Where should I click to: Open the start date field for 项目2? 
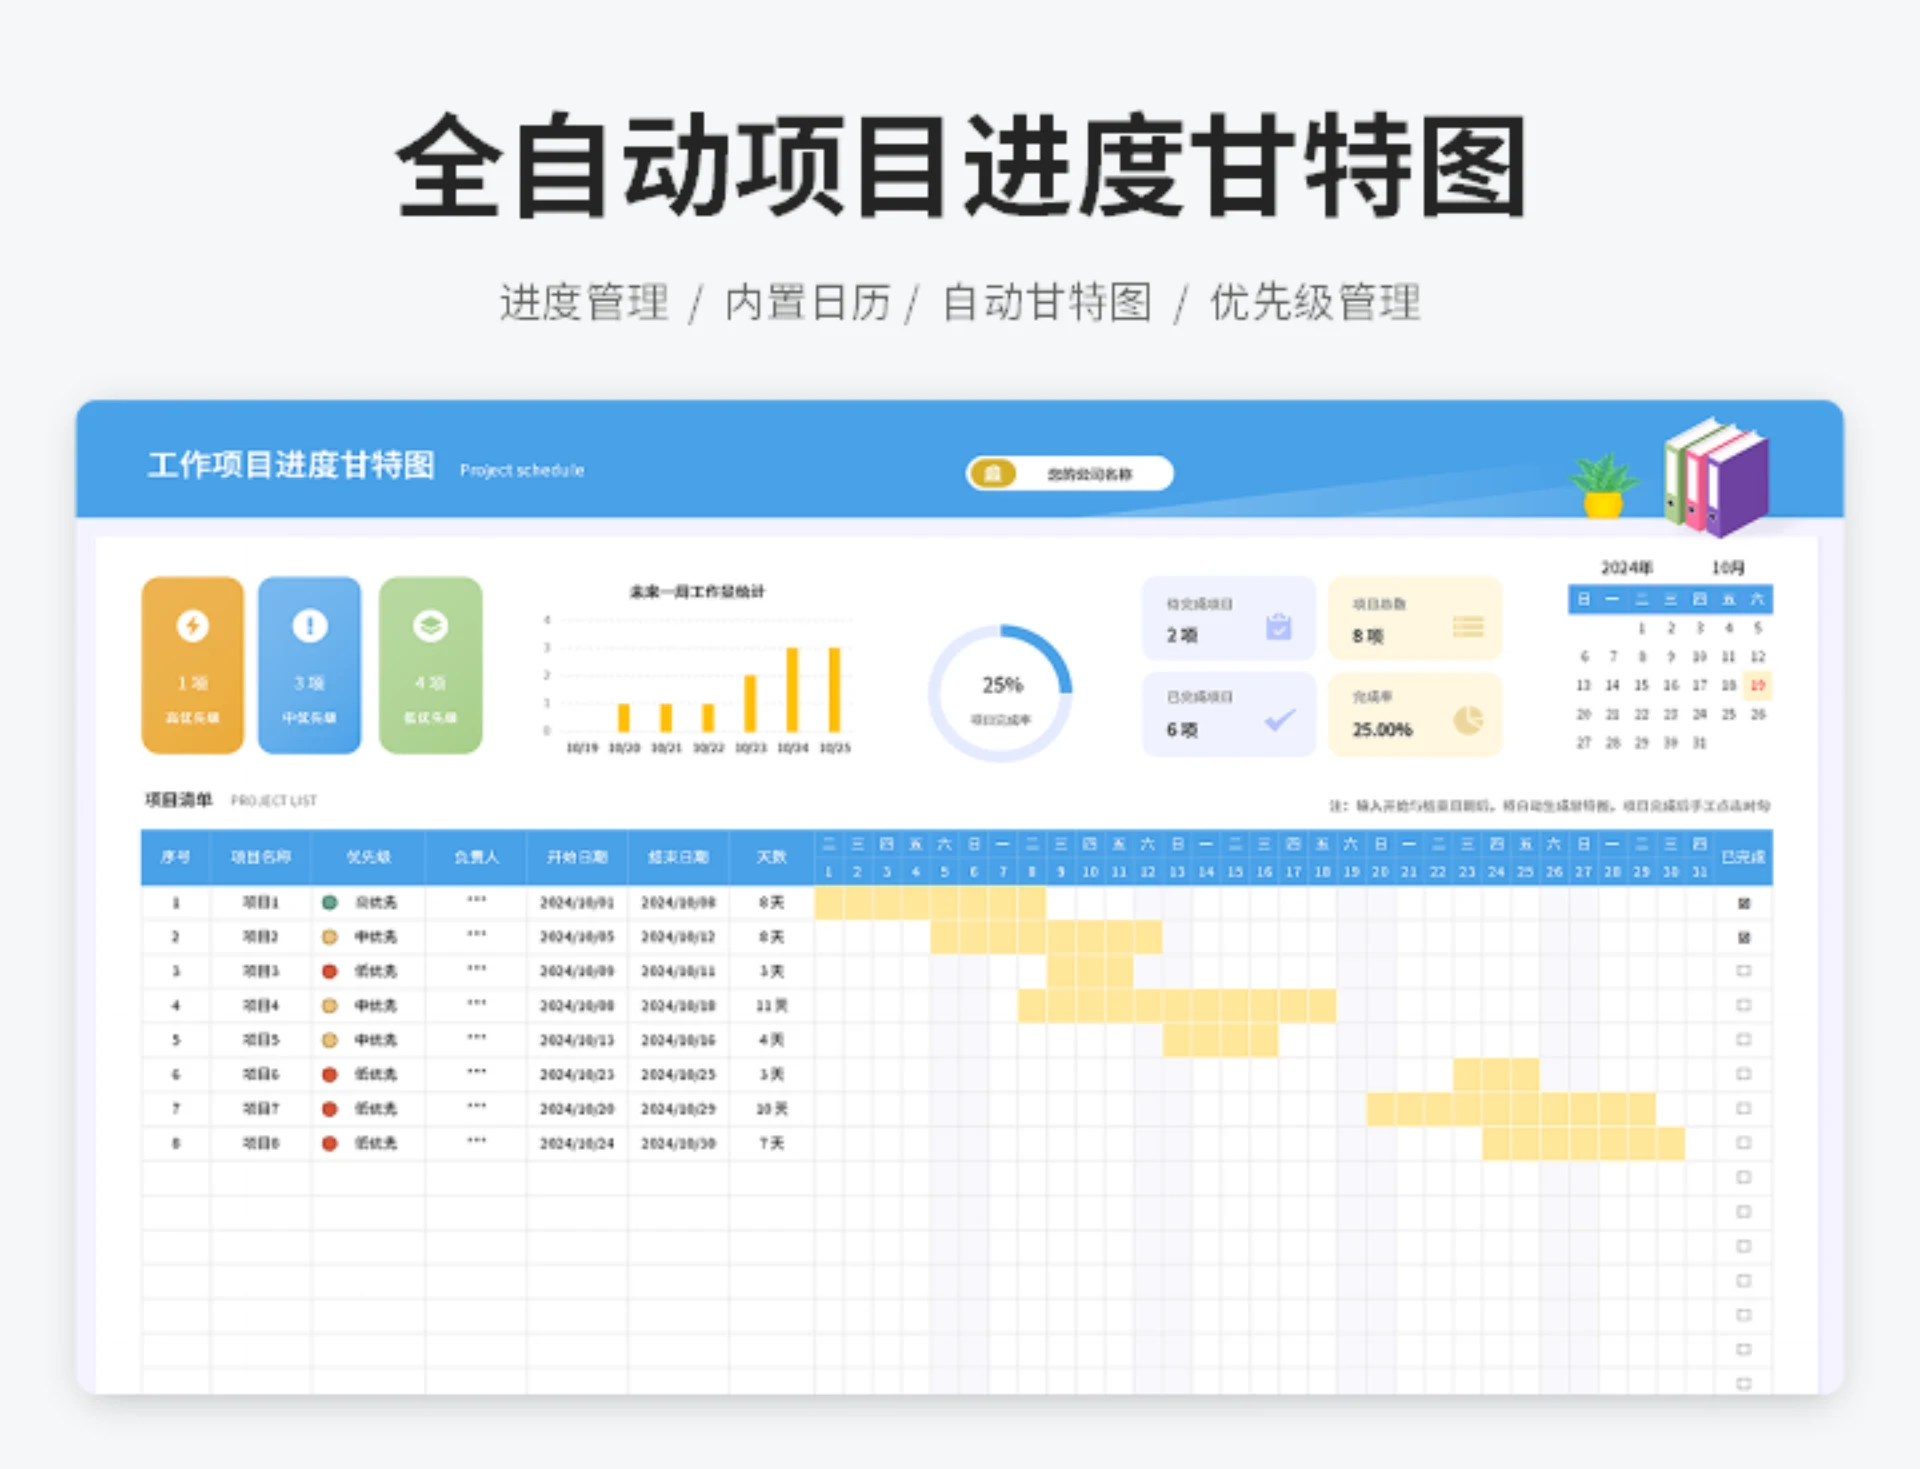(575, 937)
